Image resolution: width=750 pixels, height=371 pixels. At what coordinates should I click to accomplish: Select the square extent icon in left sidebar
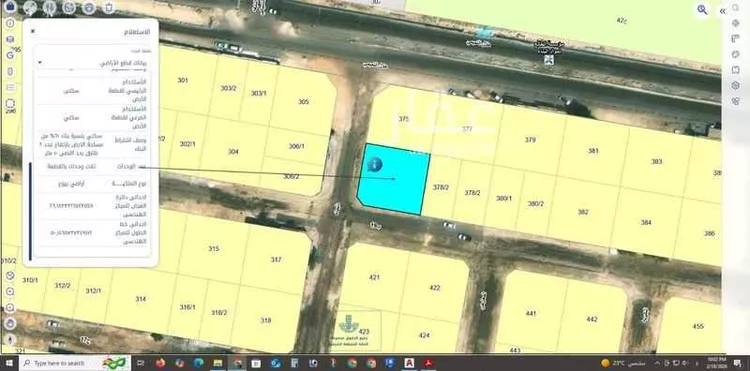tap(10, 103)
